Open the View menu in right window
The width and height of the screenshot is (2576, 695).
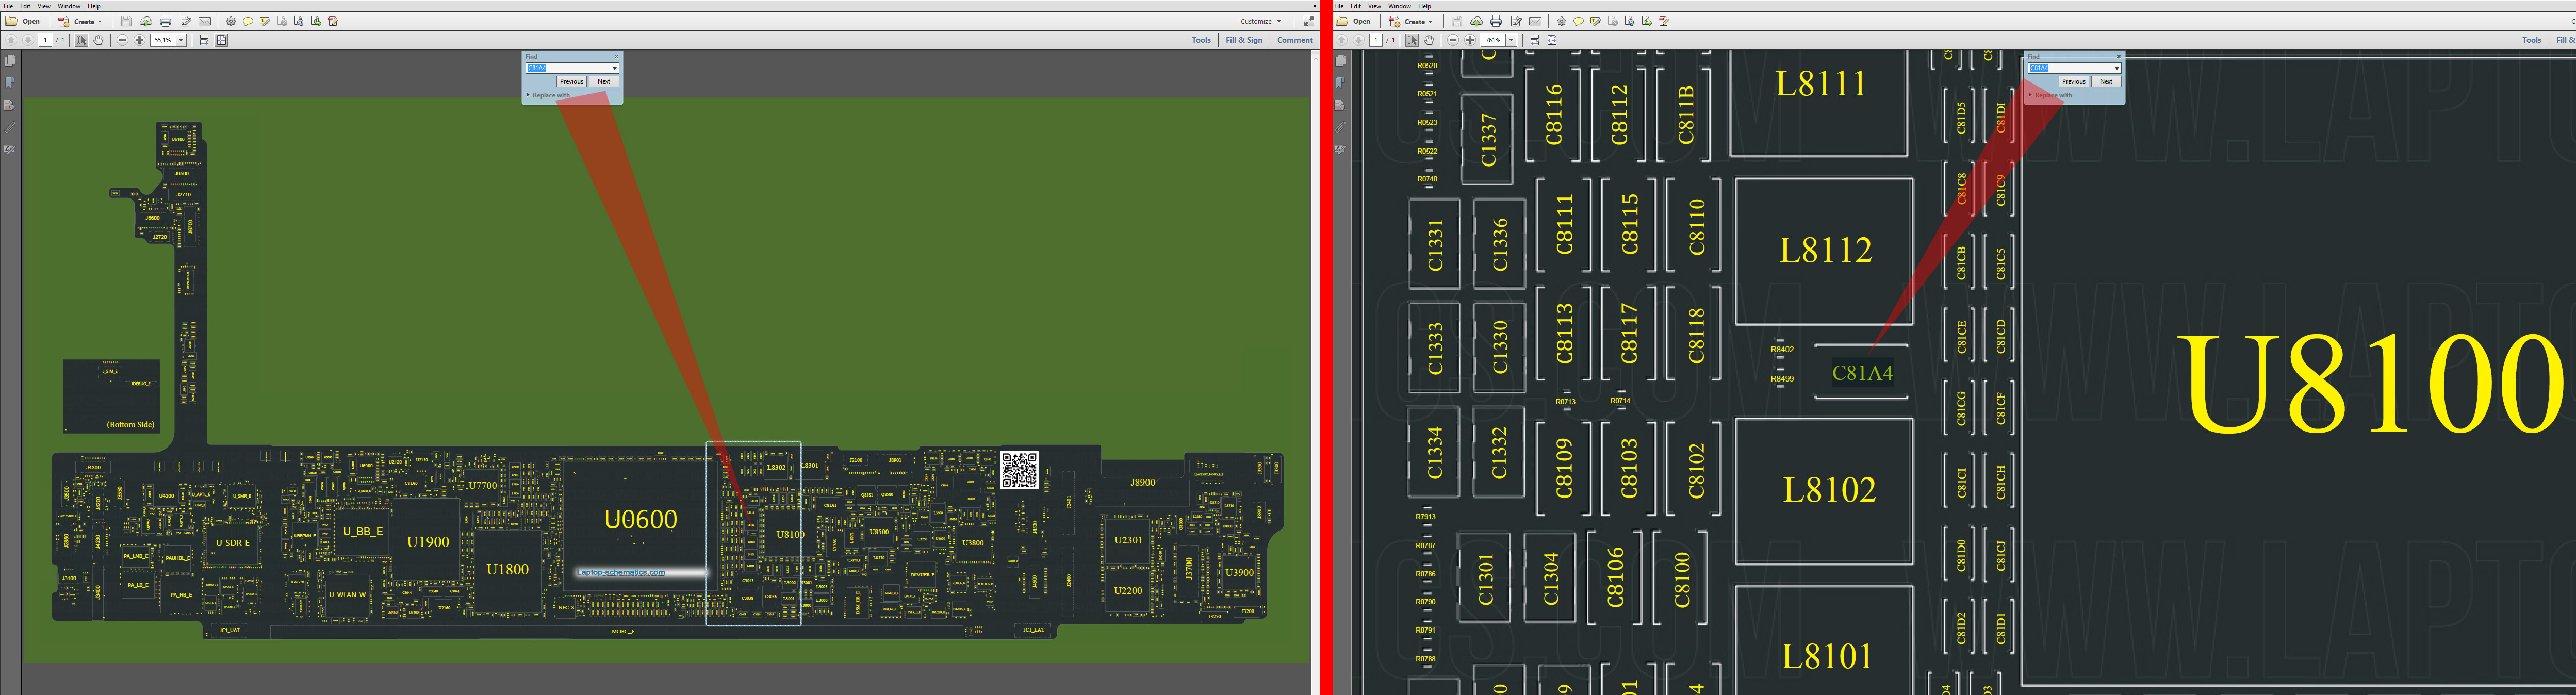pyautogui.click(x=1374, y=6)
